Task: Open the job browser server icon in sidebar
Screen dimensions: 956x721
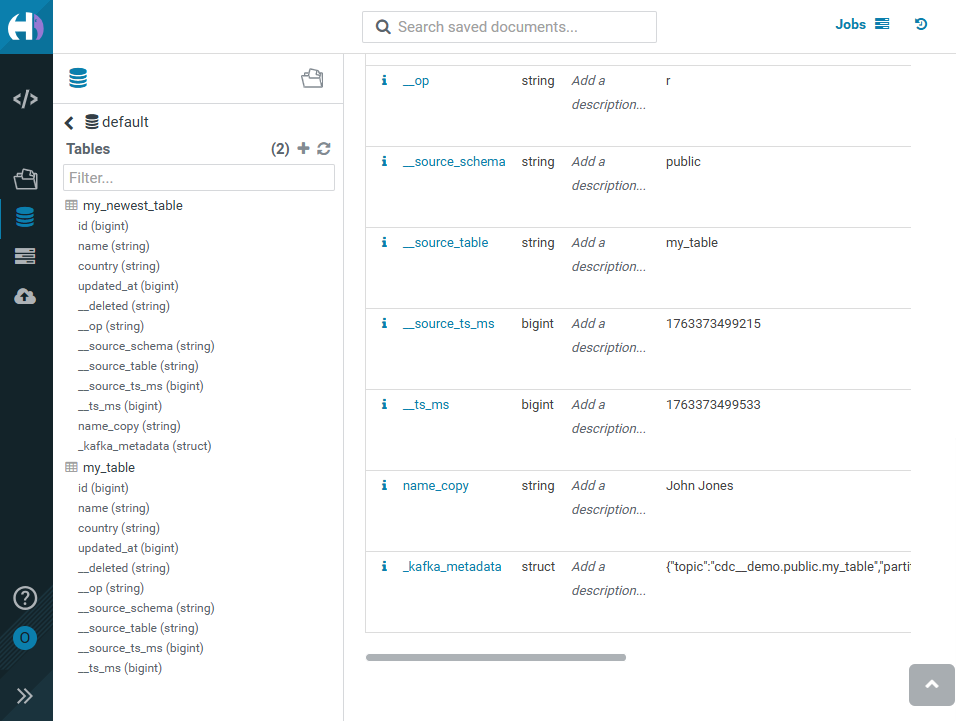Action: [26, 257]
